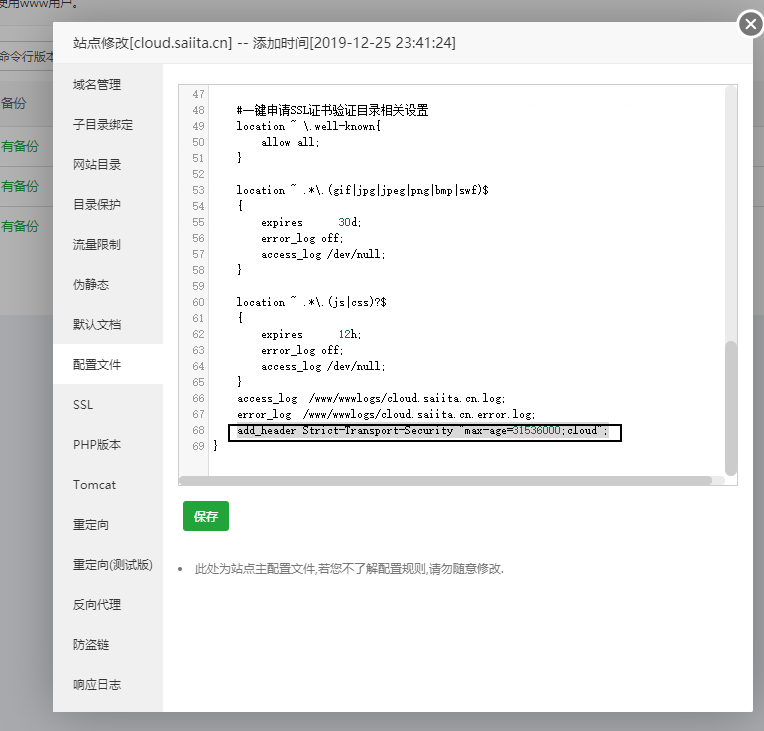
Task: Switch to the PHP版本 tab
Action: pos(96,445)
